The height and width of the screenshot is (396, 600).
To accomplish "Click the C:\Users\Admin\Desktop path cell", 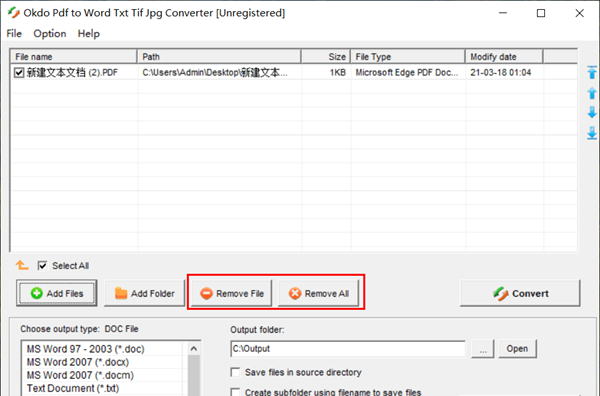I will [x=215, y=72].
